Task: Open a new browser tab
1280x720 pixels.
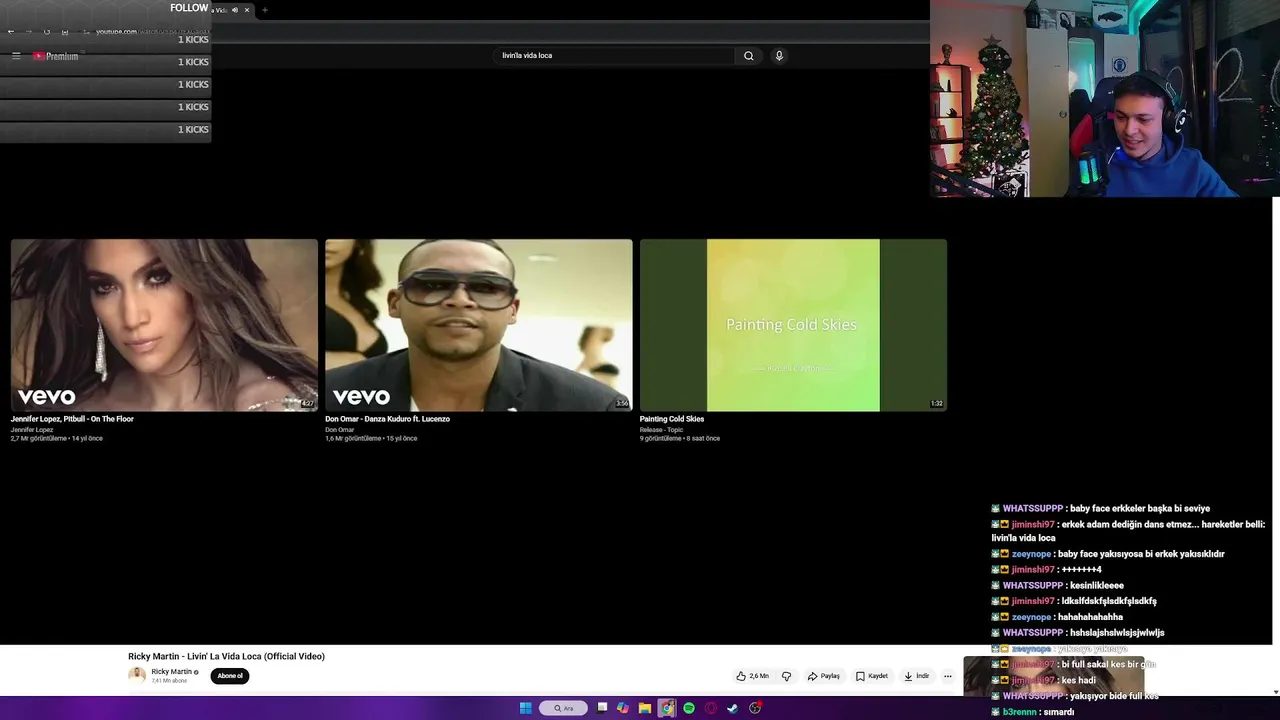Action: tap(265, 10)
